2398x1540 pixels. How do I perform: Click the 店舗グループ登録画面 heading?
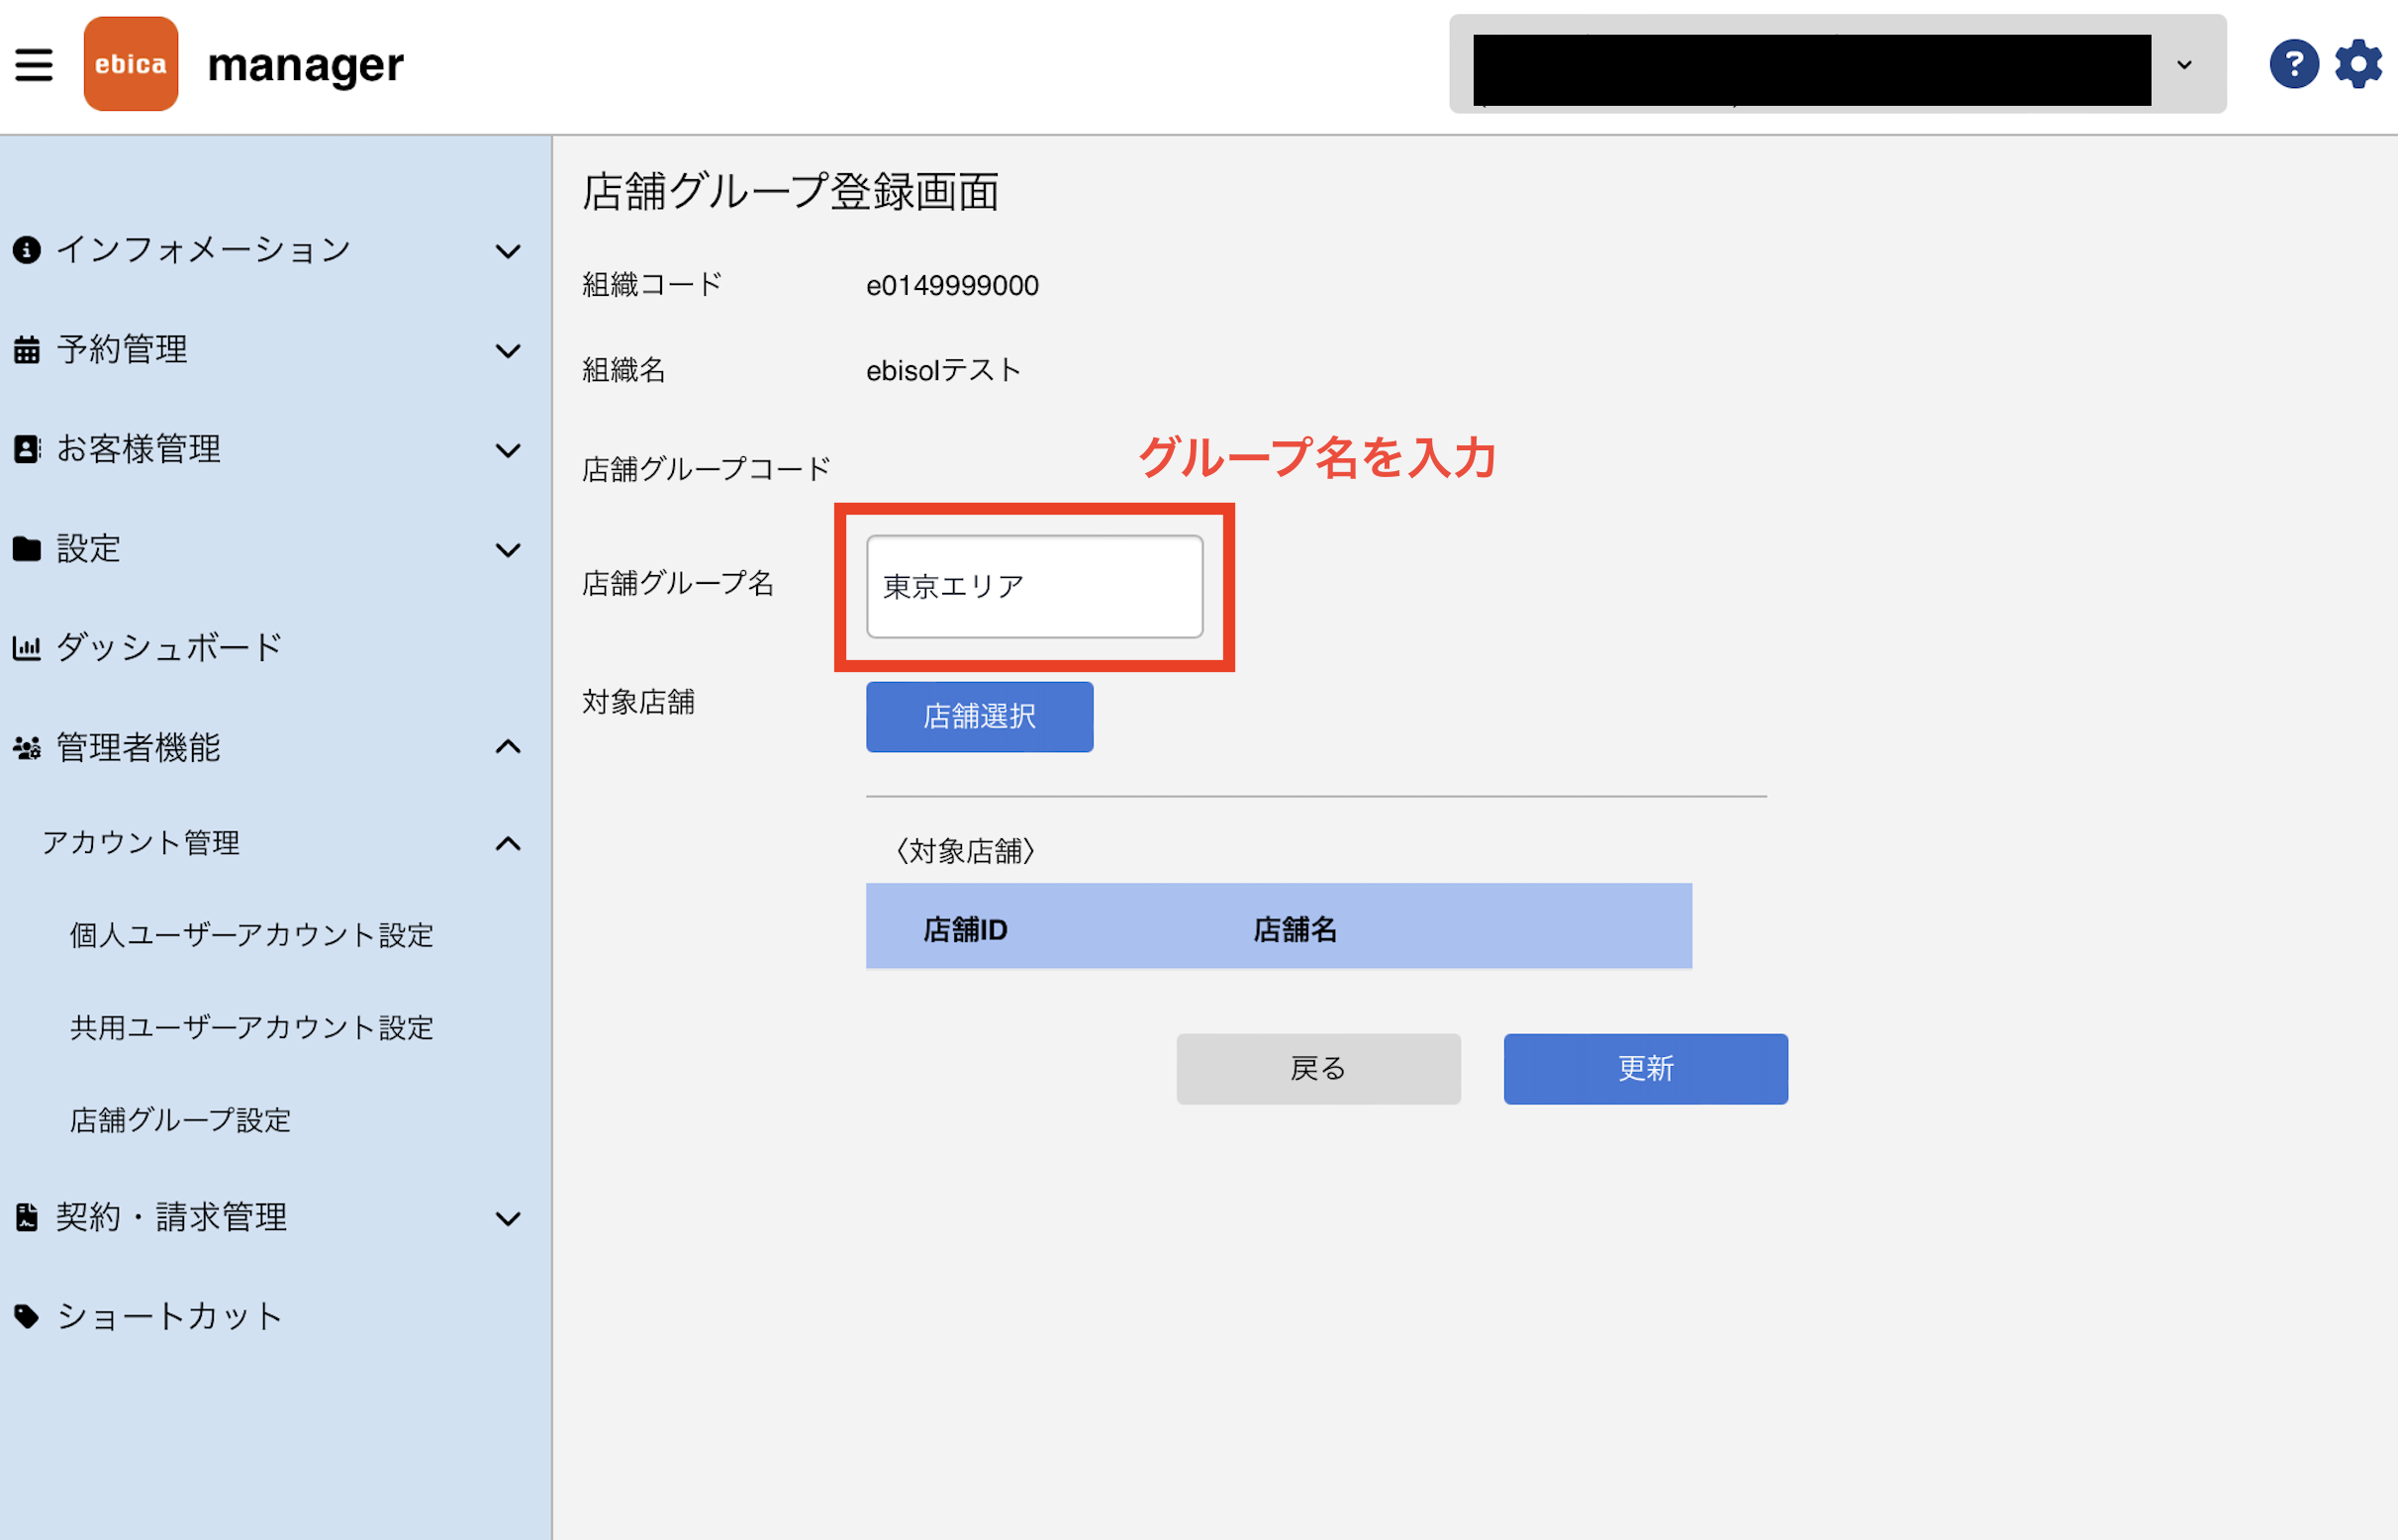[x=790, y=192]
